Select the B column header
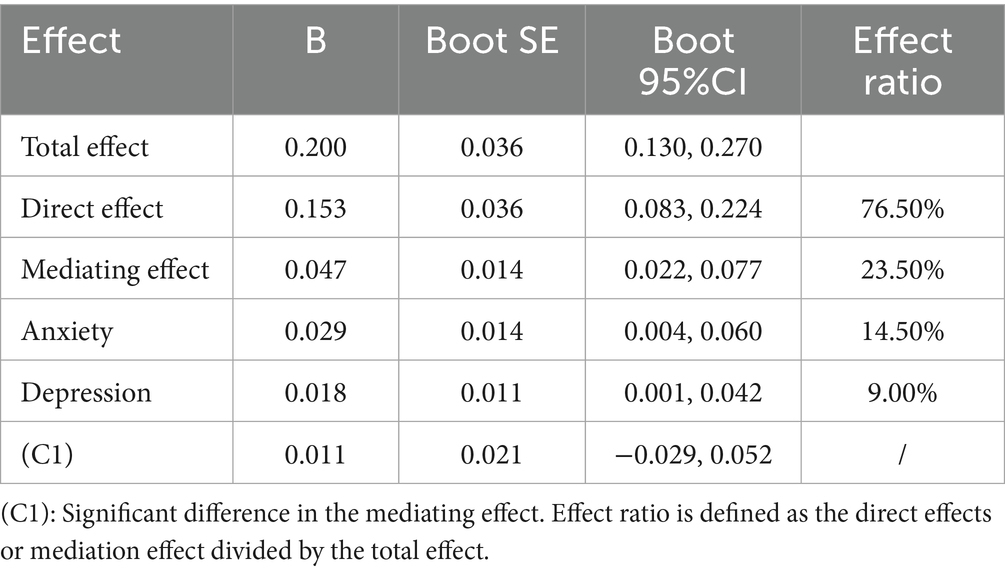 [x=315, y=41]
